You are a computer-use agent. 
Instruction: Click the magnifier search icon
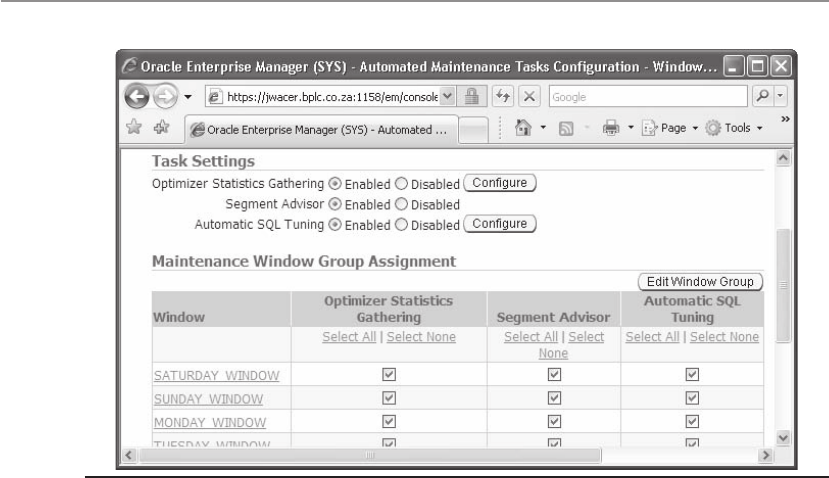[x=762, y=96]
